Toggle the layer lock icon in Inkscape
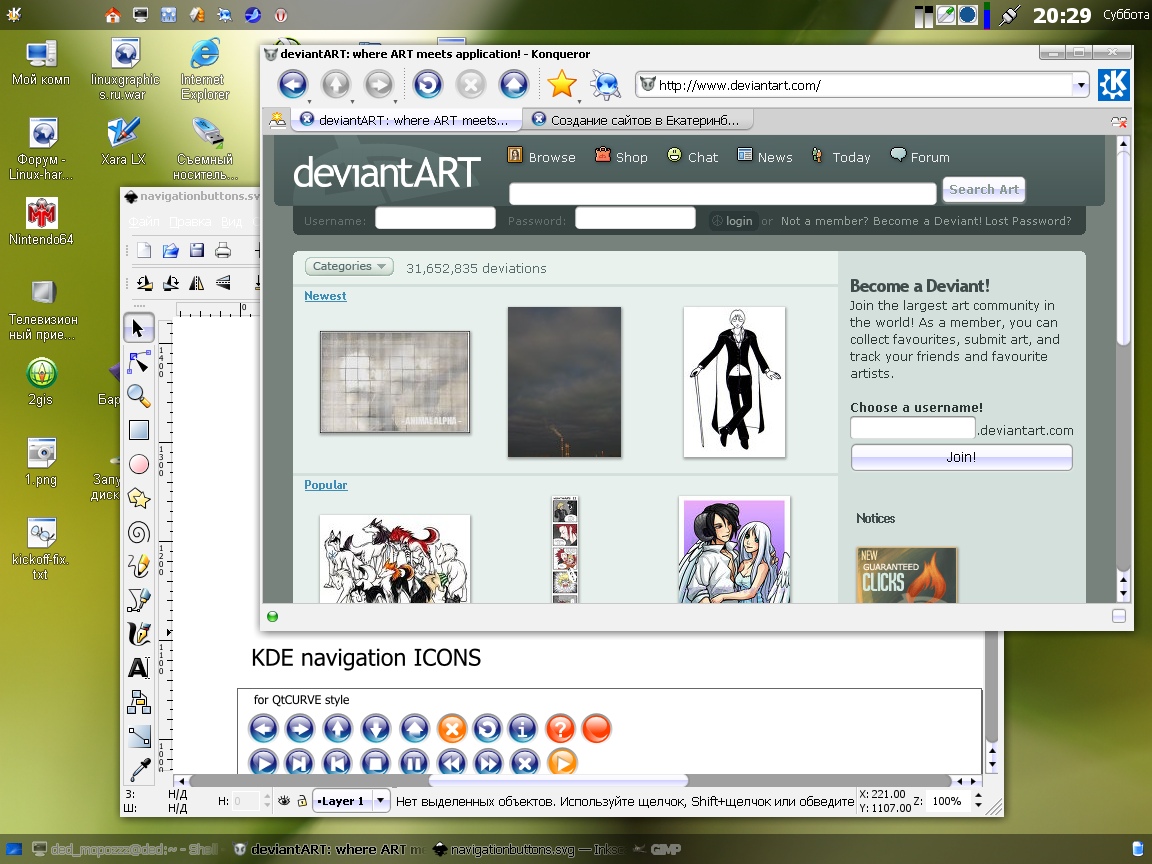Viewport: 1152px width, 864px height. click(301, 801)
